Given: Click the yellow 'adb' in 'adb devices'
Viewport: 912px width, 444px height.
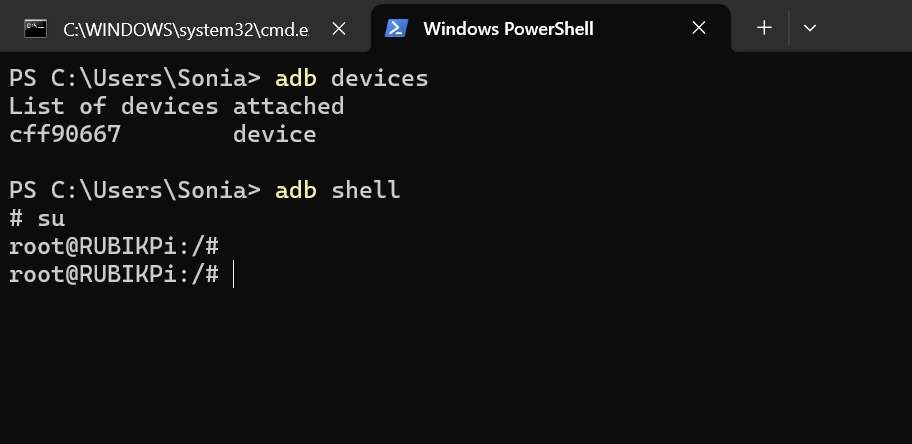Looking at the screenshot, I should 295,79.
